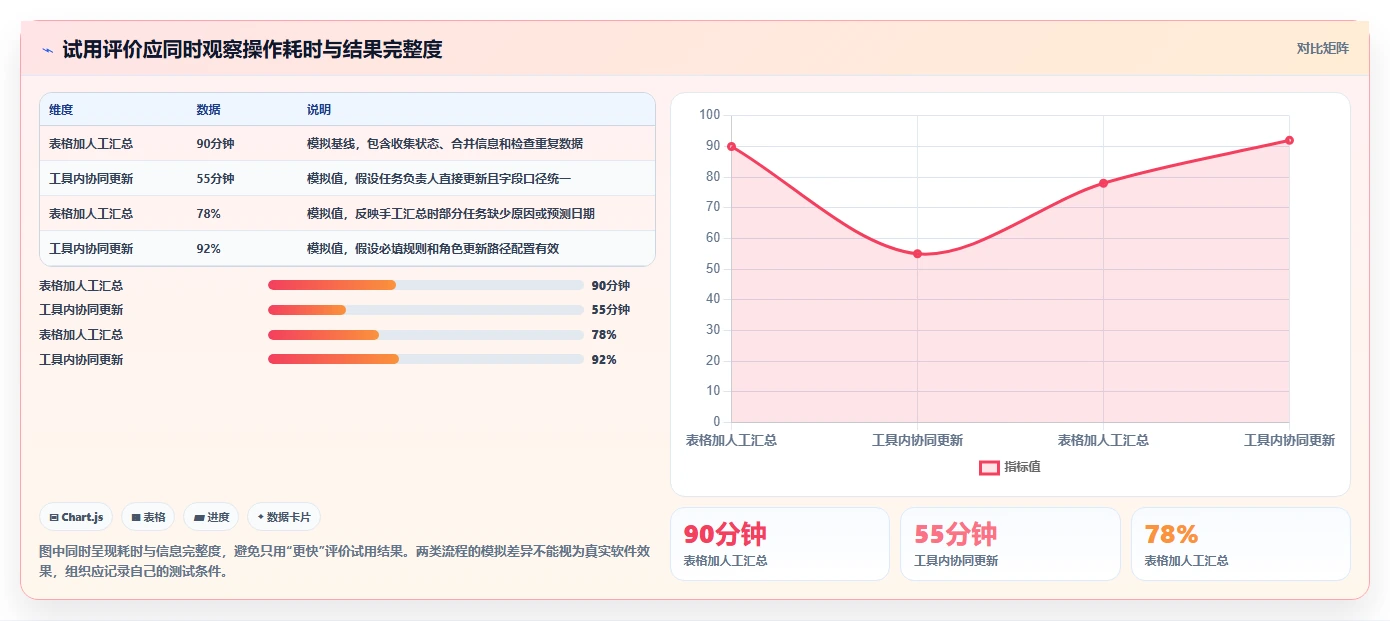The width and height of the screenshot is (1390, 621).
Task: Click the pink 指标值 legend swatch
Action: pos(989,467)
